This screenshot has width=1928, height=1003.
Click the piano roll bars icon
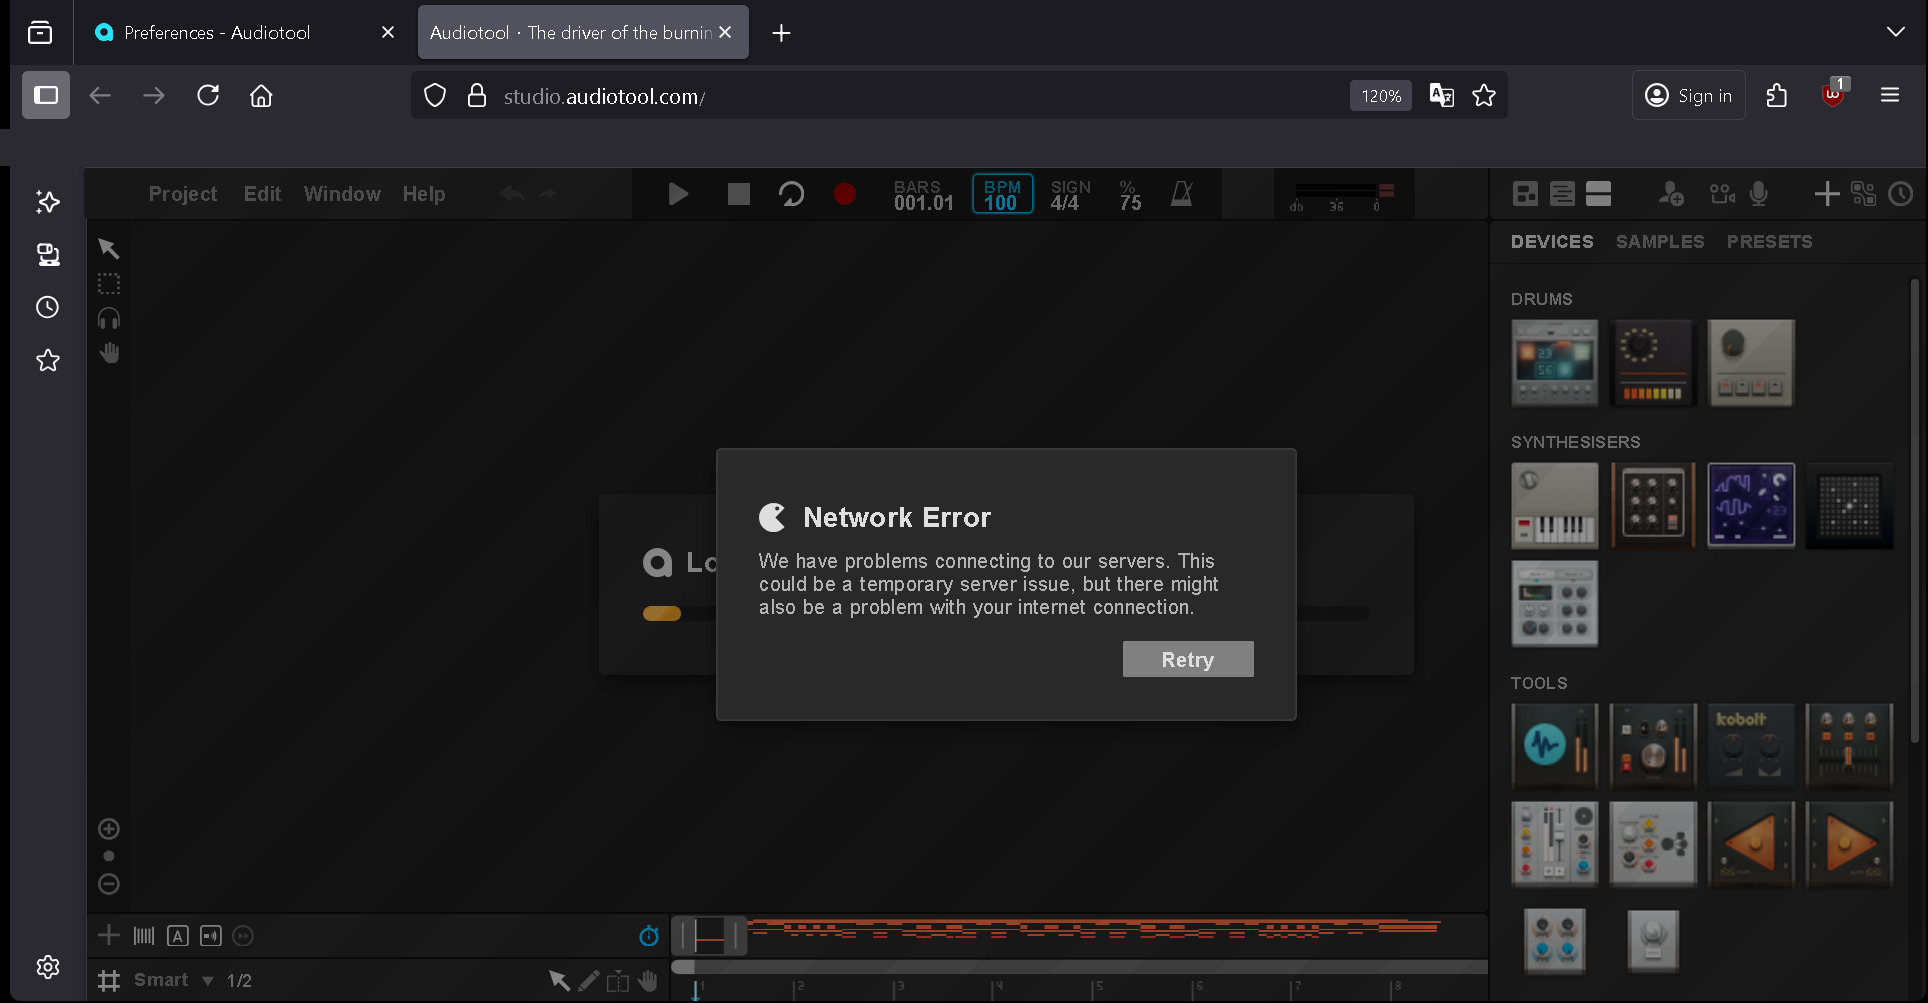[x=144, y=936]
